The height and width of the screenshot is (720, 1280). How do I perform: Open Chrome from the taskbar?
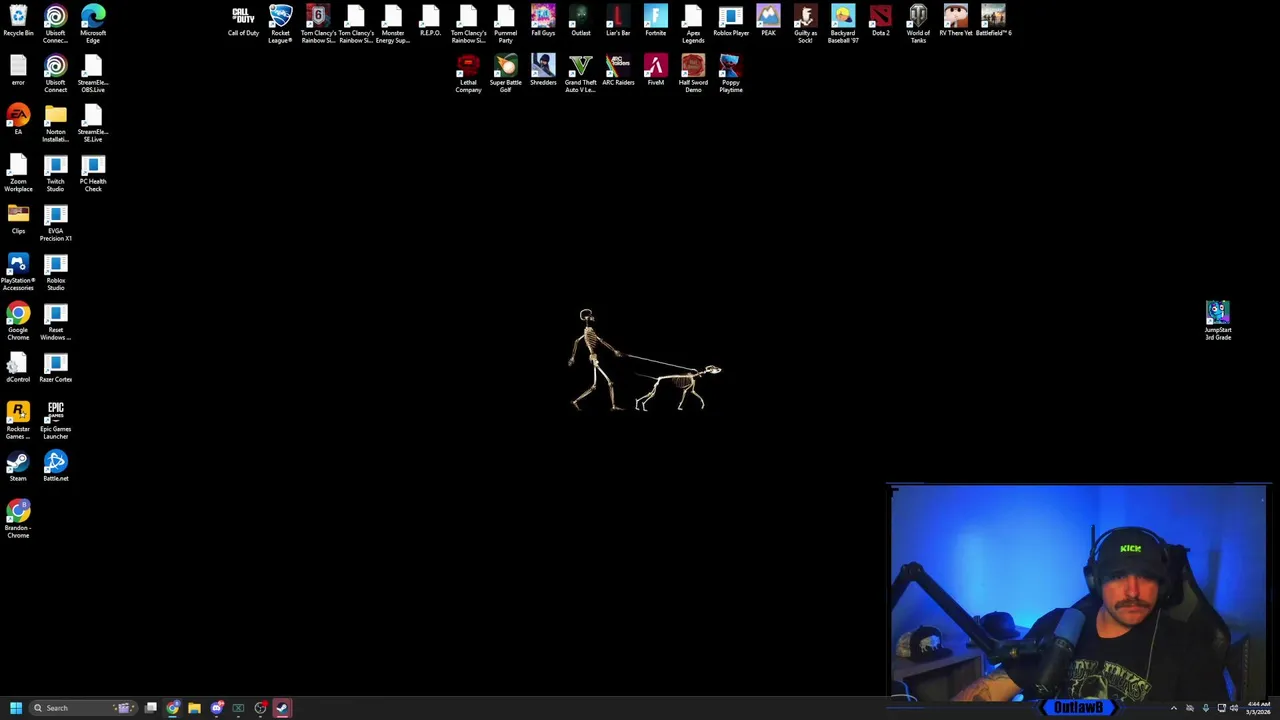[173, 708]
